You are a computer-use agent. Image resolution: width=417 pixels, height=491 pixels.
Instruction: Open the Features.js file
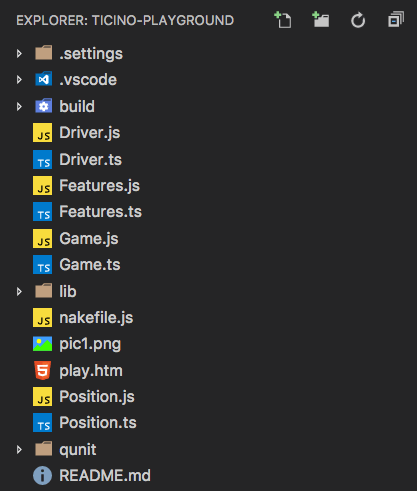(99, 186)
